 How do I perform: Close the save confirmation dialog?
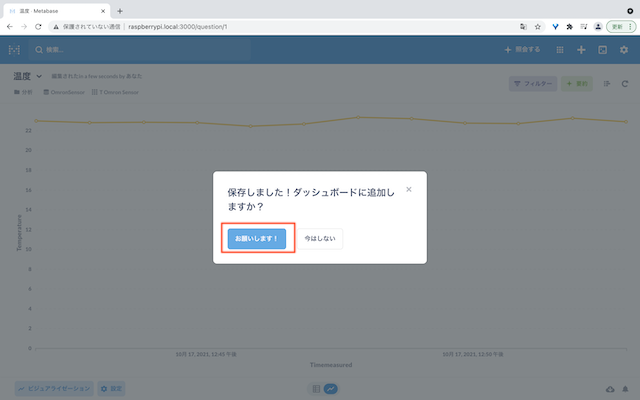[409, 189]
